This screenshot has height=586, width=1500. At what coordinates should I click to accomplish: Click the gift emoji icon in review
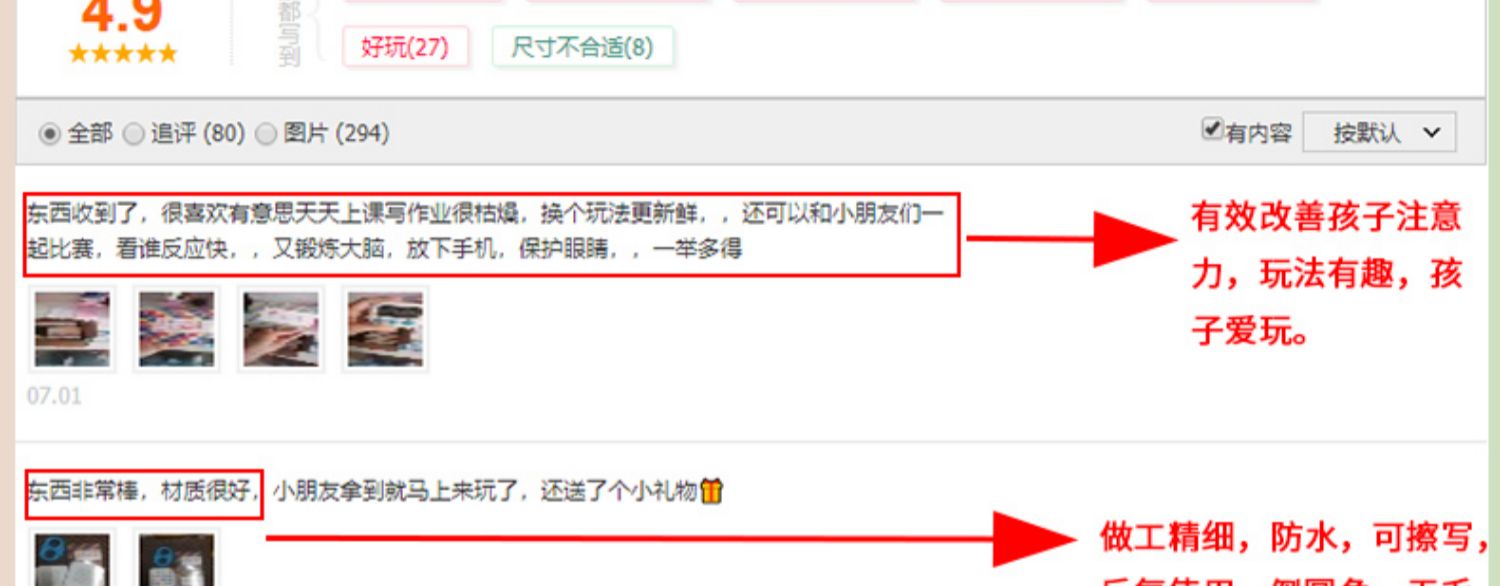pyautogui.click(x=711, y=491)
